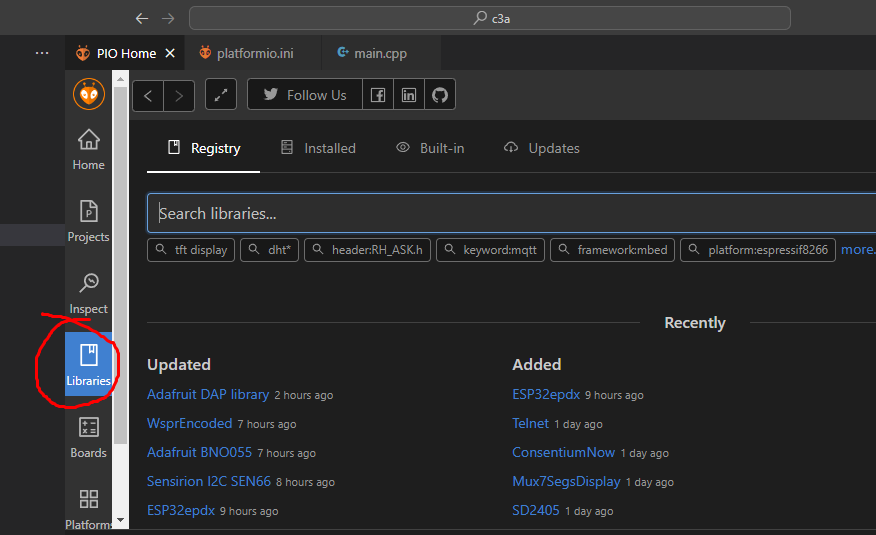Toggle the expand fullscreen button
The height and width of the screenshot is (535, 876).
coord(221,95)
